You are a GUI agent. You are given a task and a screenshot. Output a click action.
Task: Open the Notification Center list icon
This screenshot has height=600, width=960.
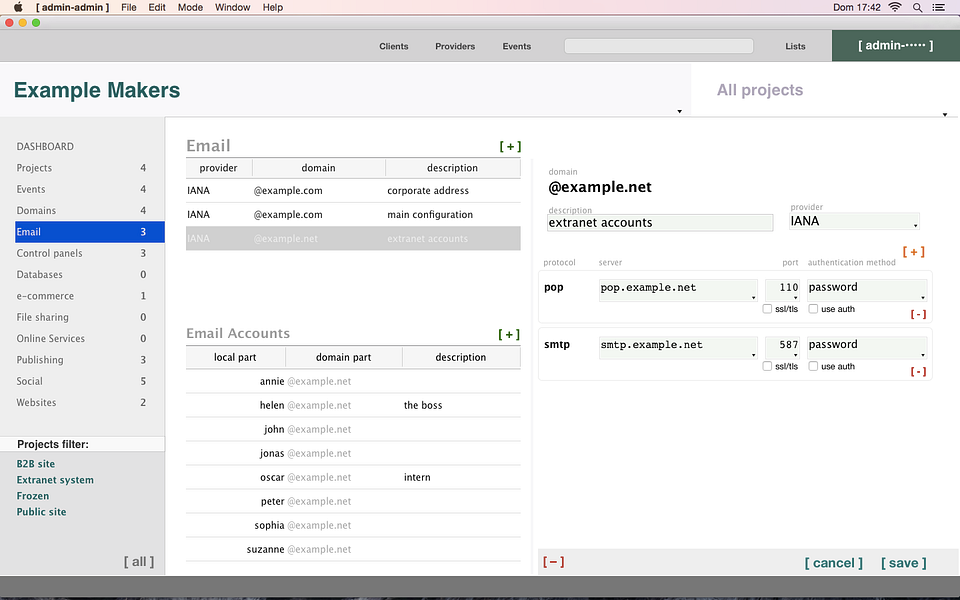[x=938, y=7]
